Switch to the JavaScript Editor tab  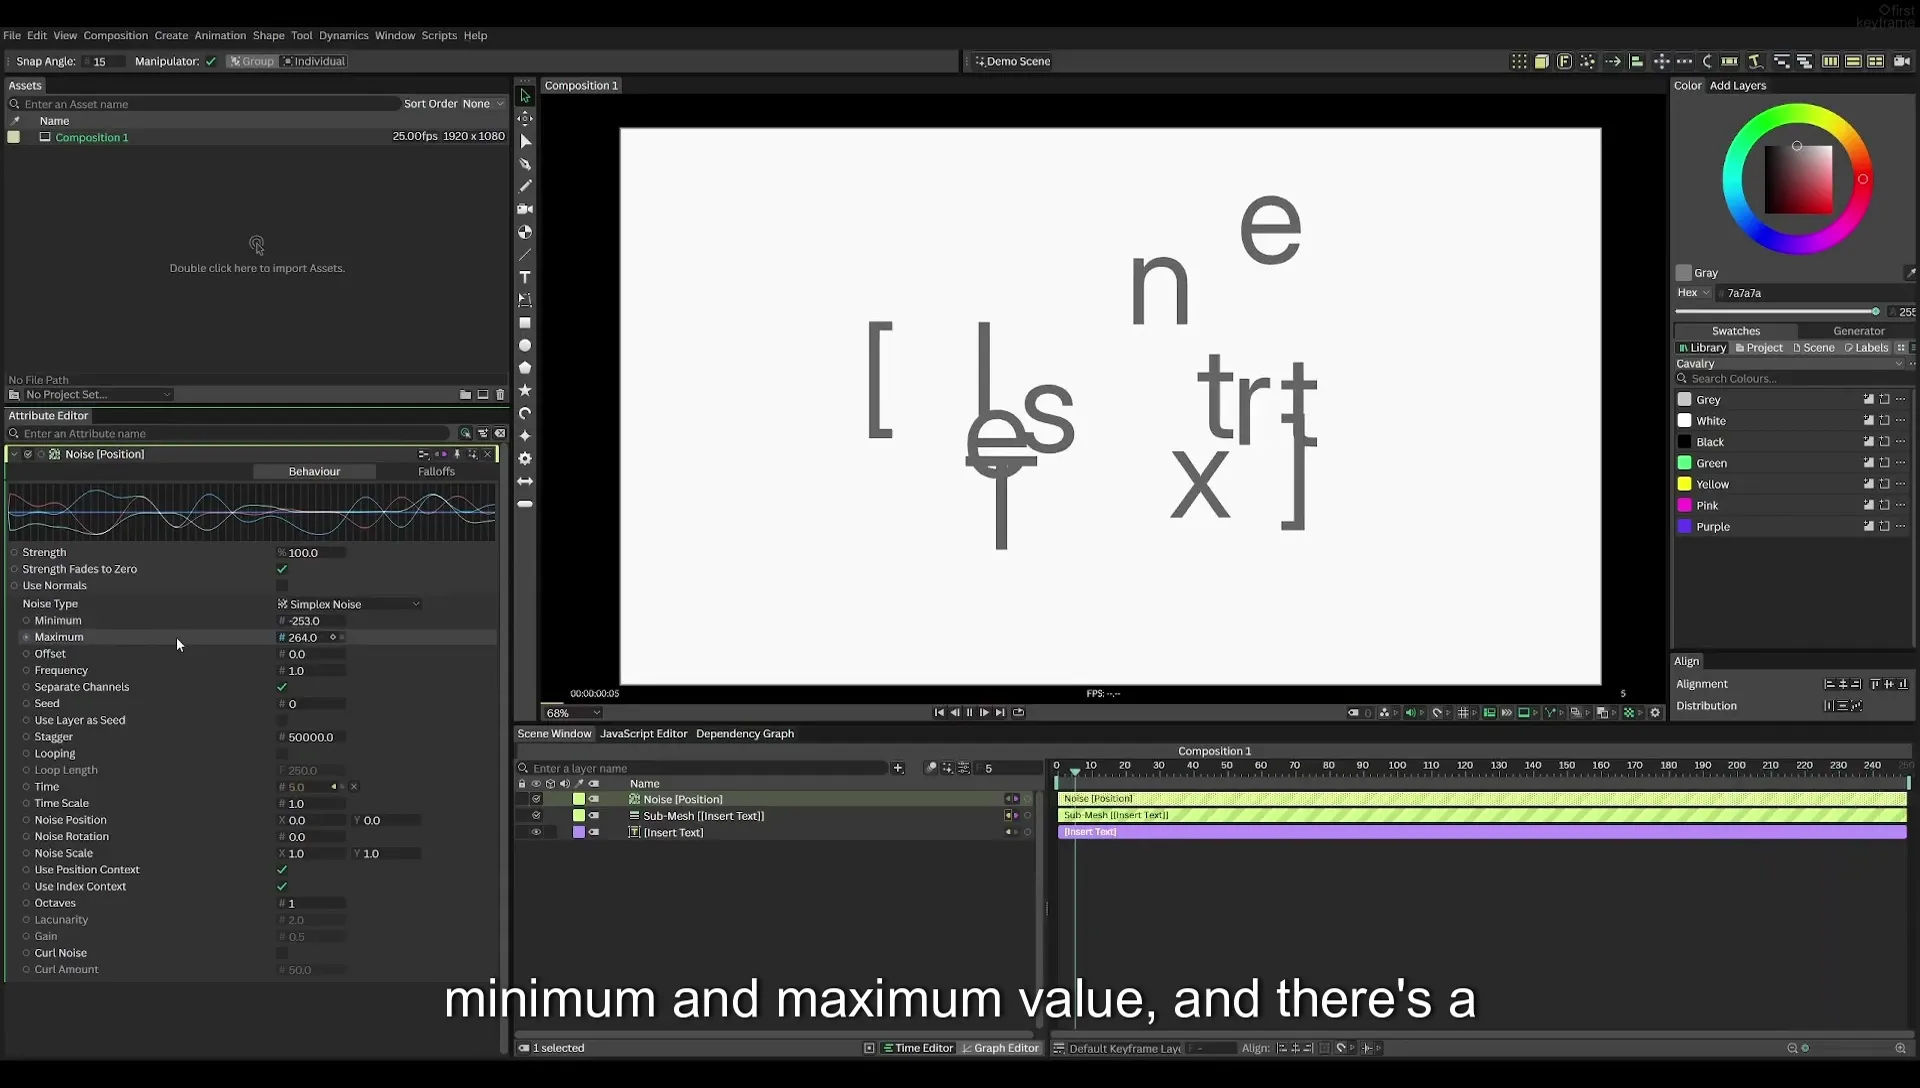[x=643, y=734]
